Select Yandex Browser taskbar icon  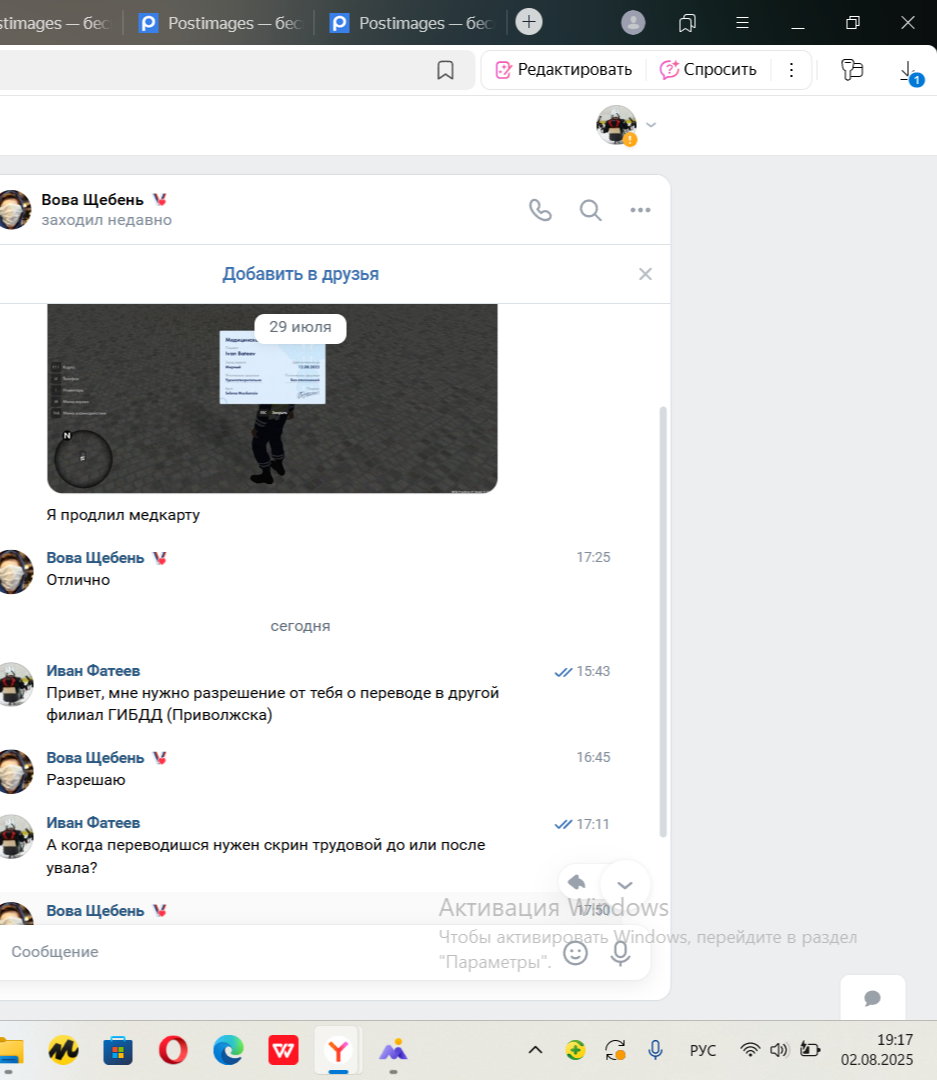point(338,1050)
